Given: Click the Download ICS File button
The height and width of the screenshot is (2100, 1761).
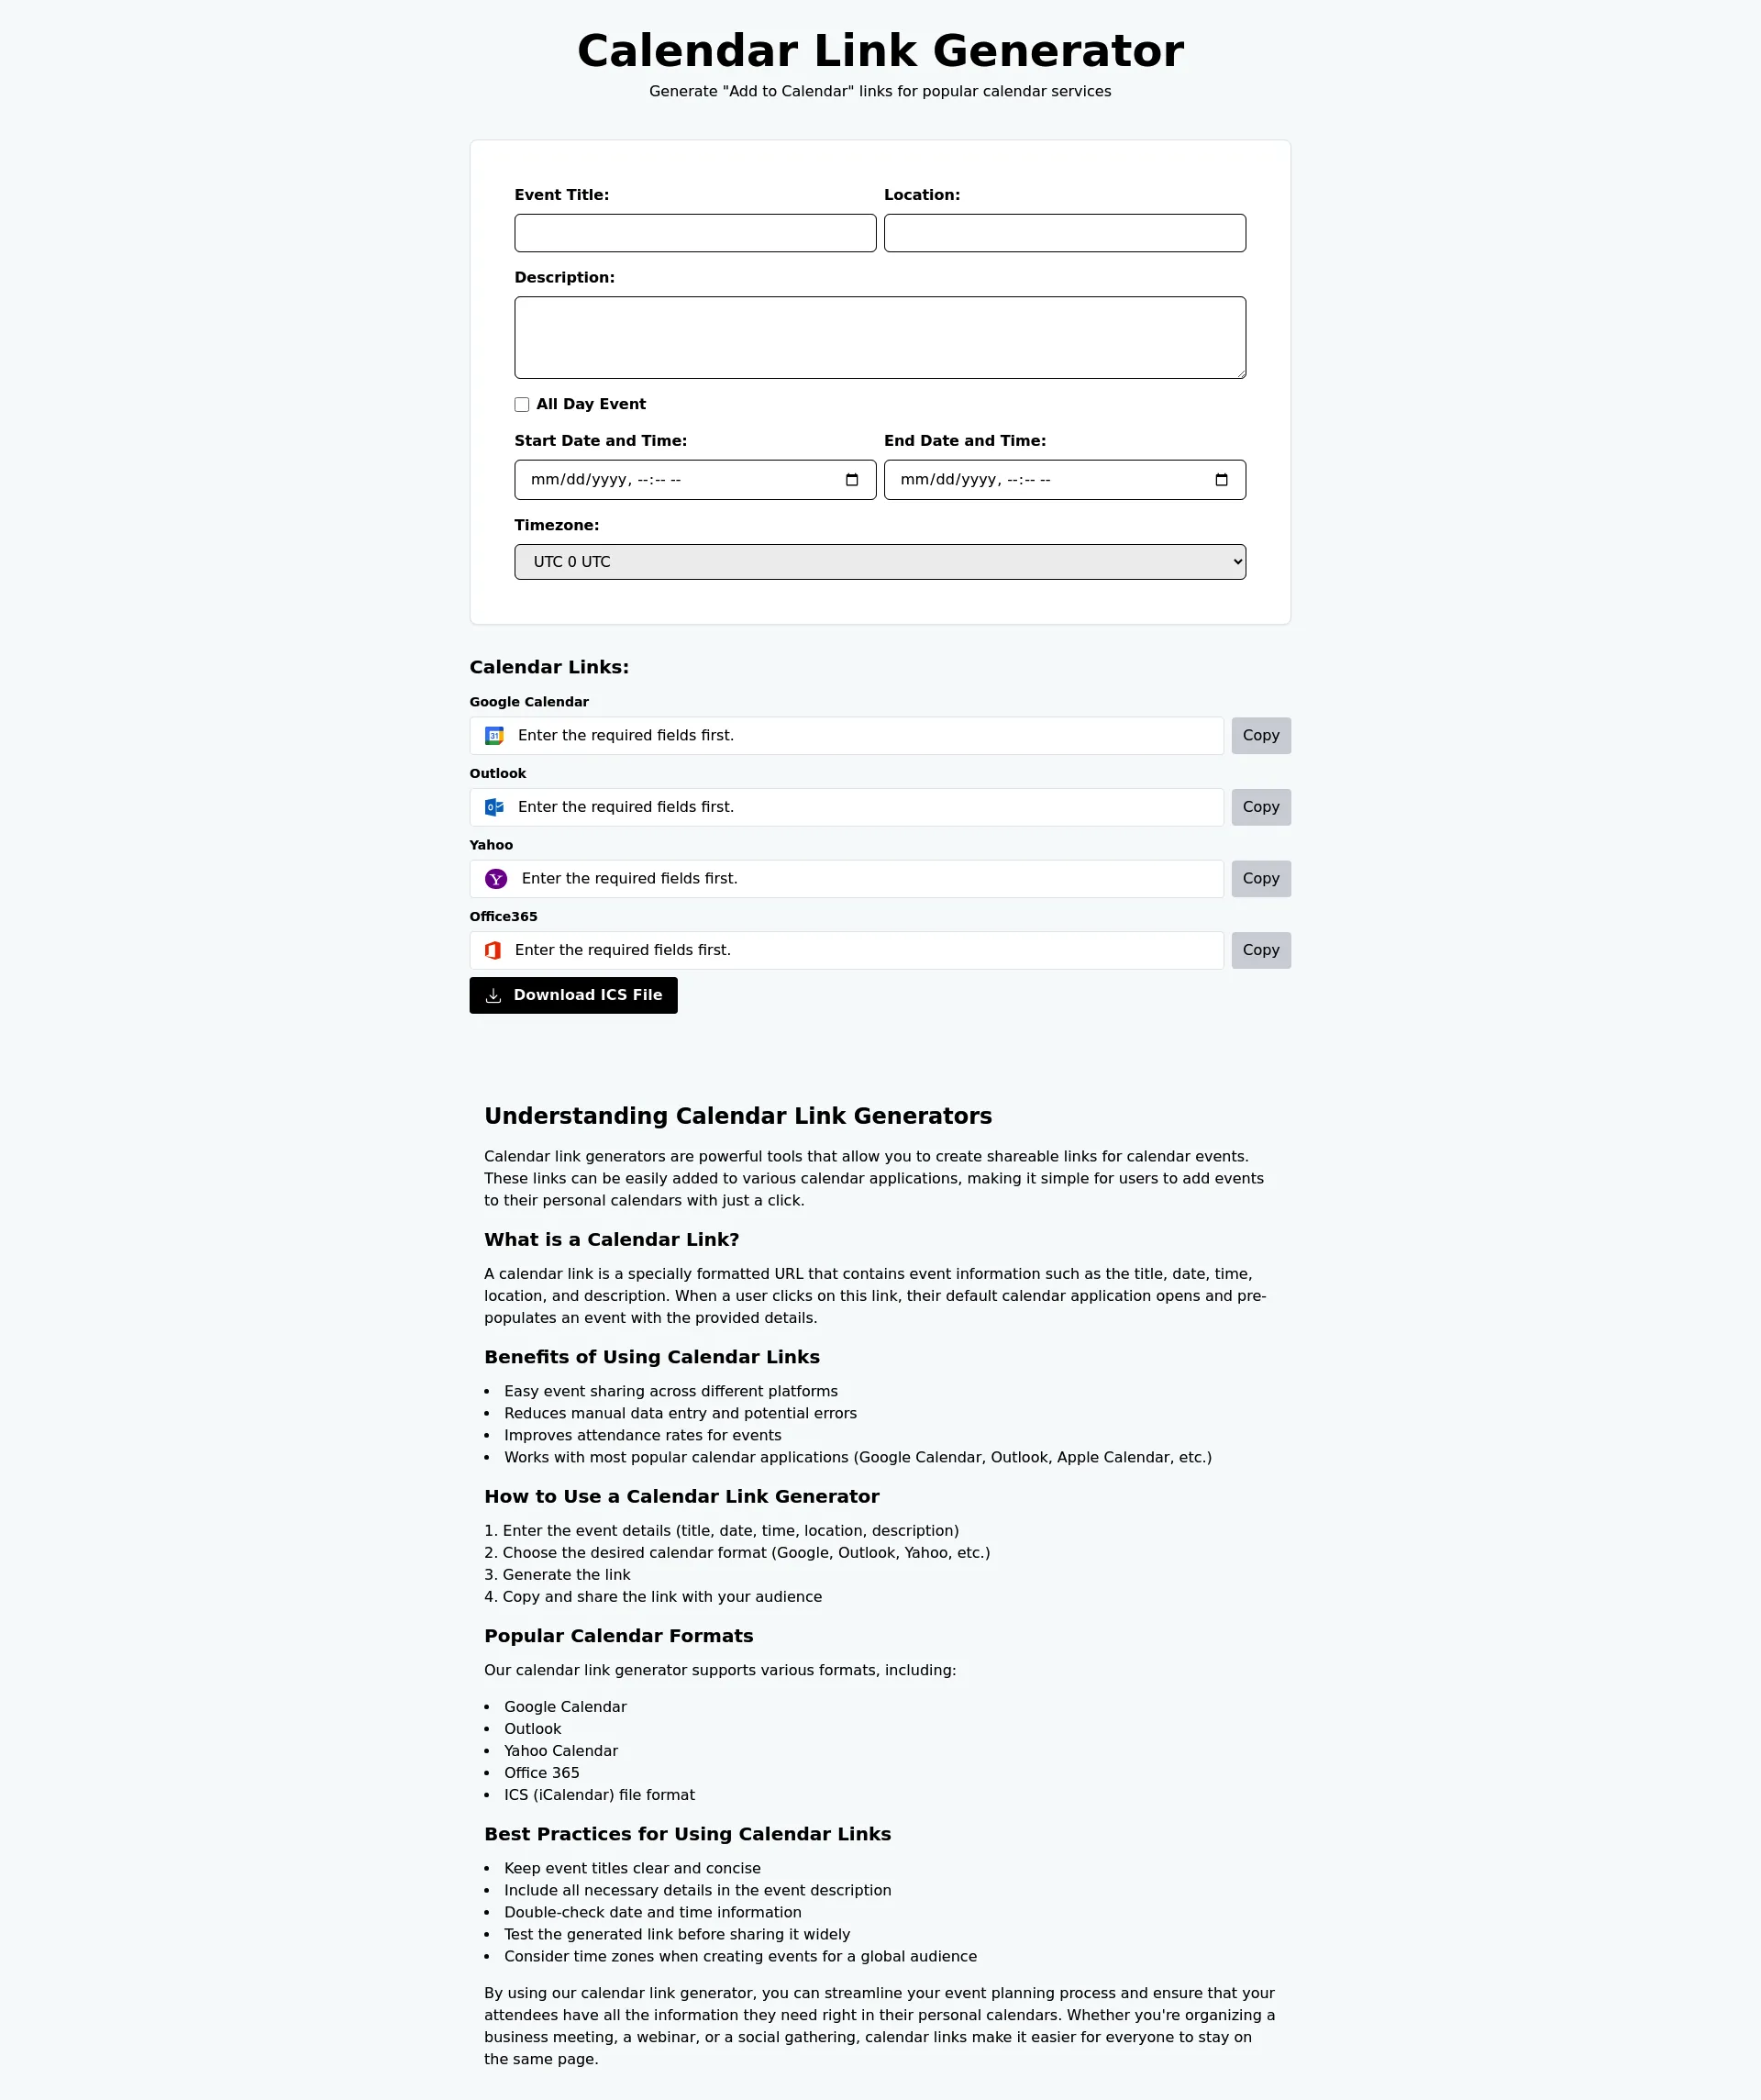Looking at the screenshot, I should pos(573,994).
